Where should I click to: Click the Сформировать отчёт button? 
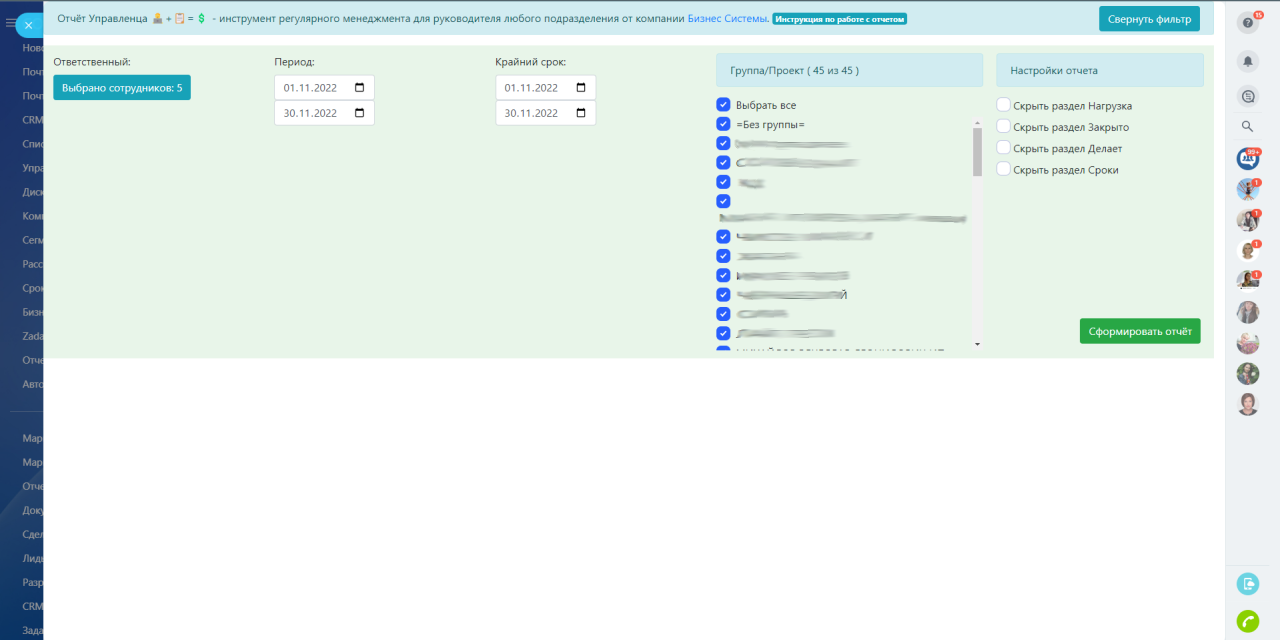point(1140,331)
